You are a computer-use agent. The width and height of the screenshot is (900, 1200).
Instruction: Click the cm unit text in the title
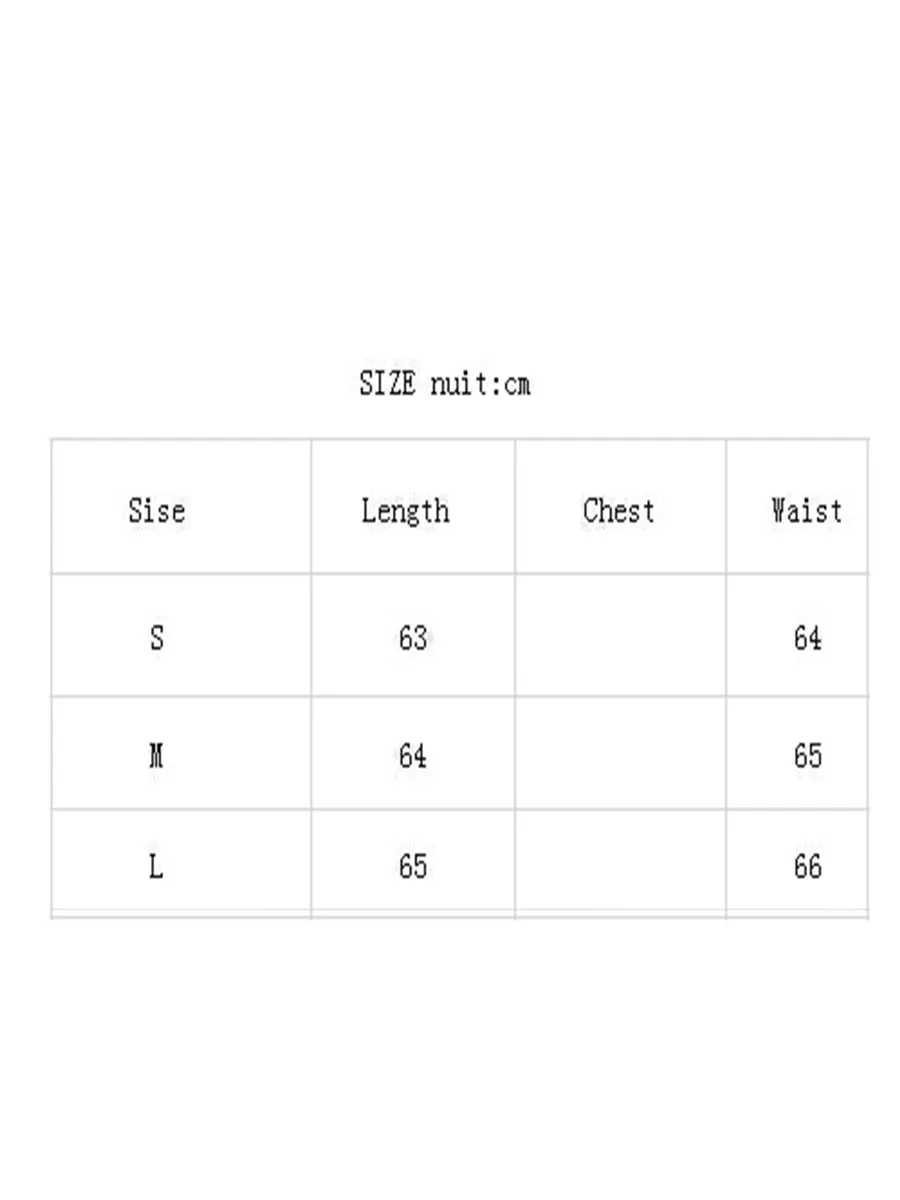click(517, 384)
